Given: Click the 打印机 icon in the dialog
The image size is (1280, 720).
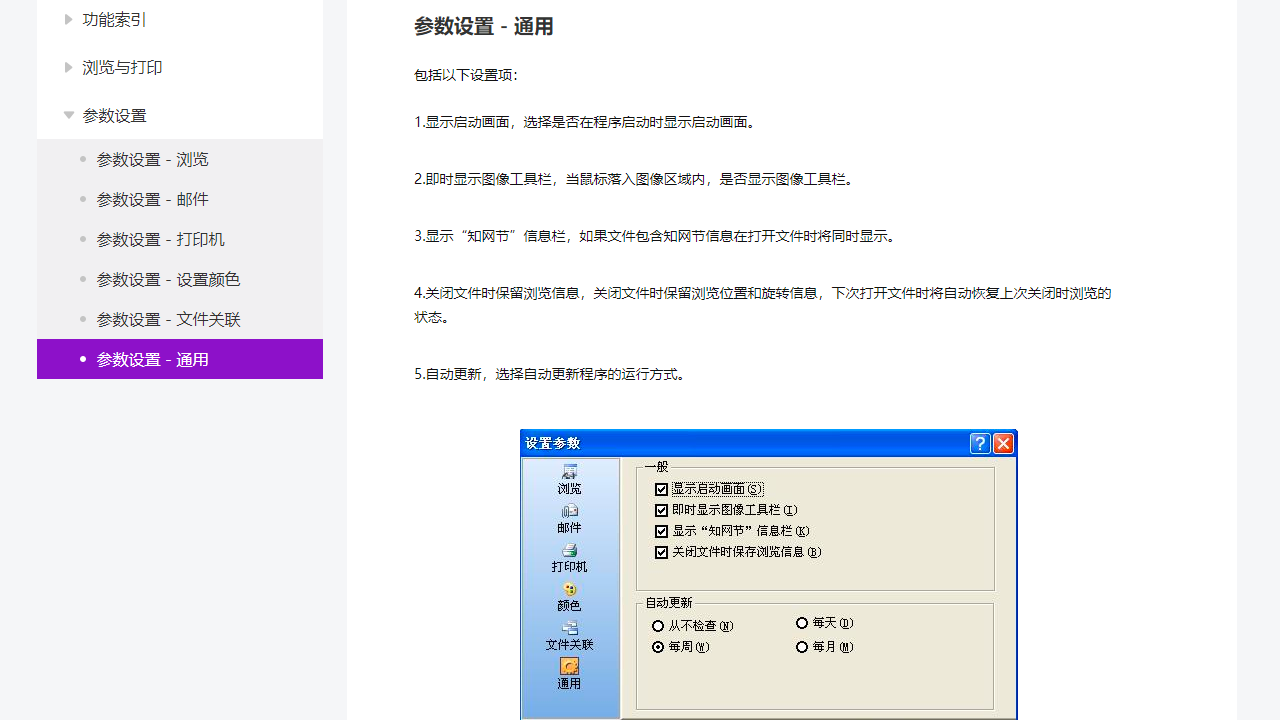Looking at the screenshot, I should [569, 558].
